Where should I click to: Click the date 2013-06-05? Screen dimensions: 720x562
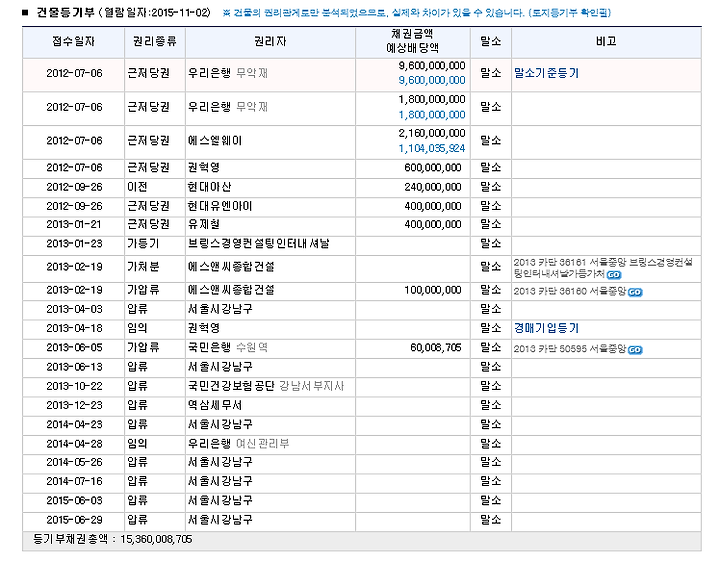pyautogui.click(x=74, y=348)
